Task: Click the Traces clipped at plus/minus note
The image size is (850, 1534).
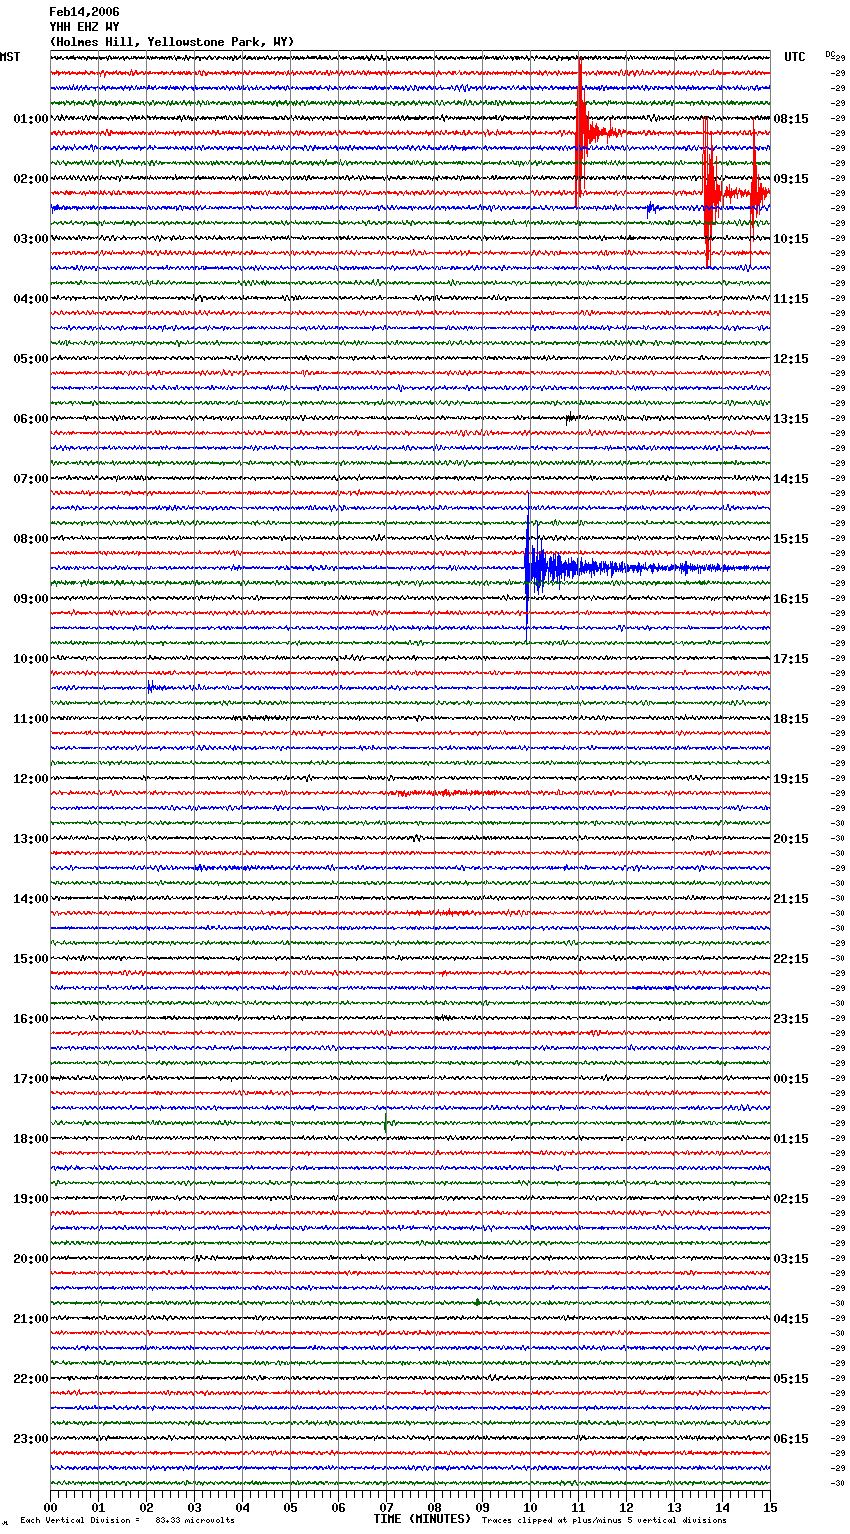Action: pos(604,1520)
